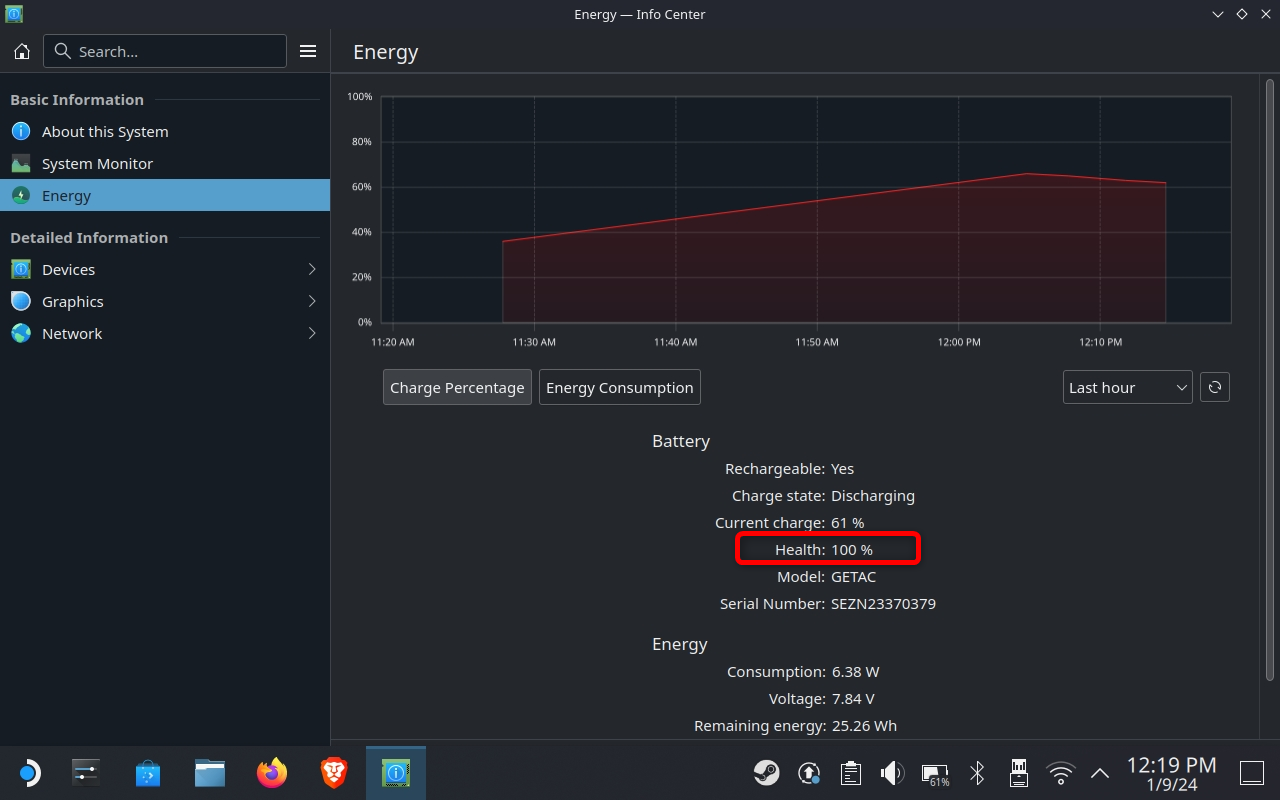The height and width of the screenshot is (800, 1280).
Task: Open the Brave browser taskbar icon
Action: coord(333,772)
